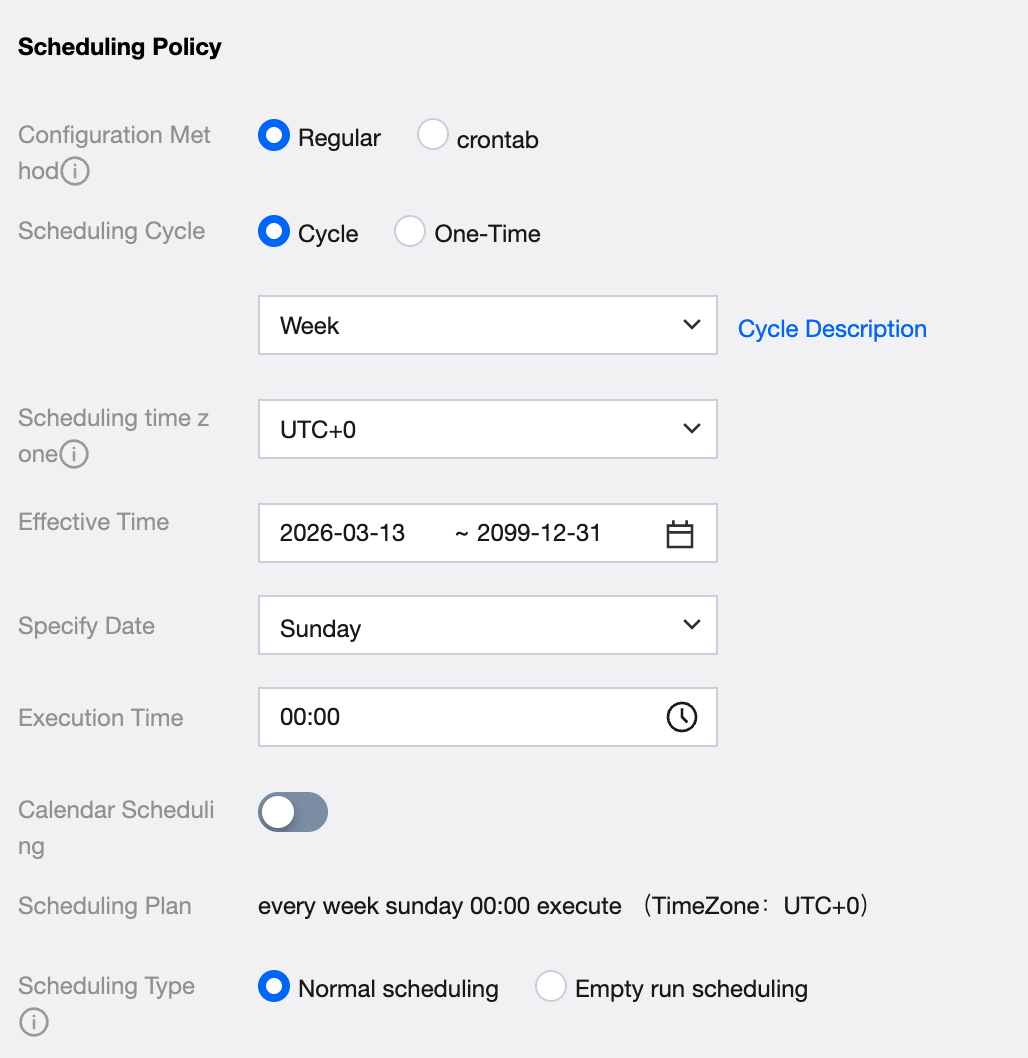The image size is (1028, 1058).
Task: Select the crontab configuration method
Action: point(433,136)
